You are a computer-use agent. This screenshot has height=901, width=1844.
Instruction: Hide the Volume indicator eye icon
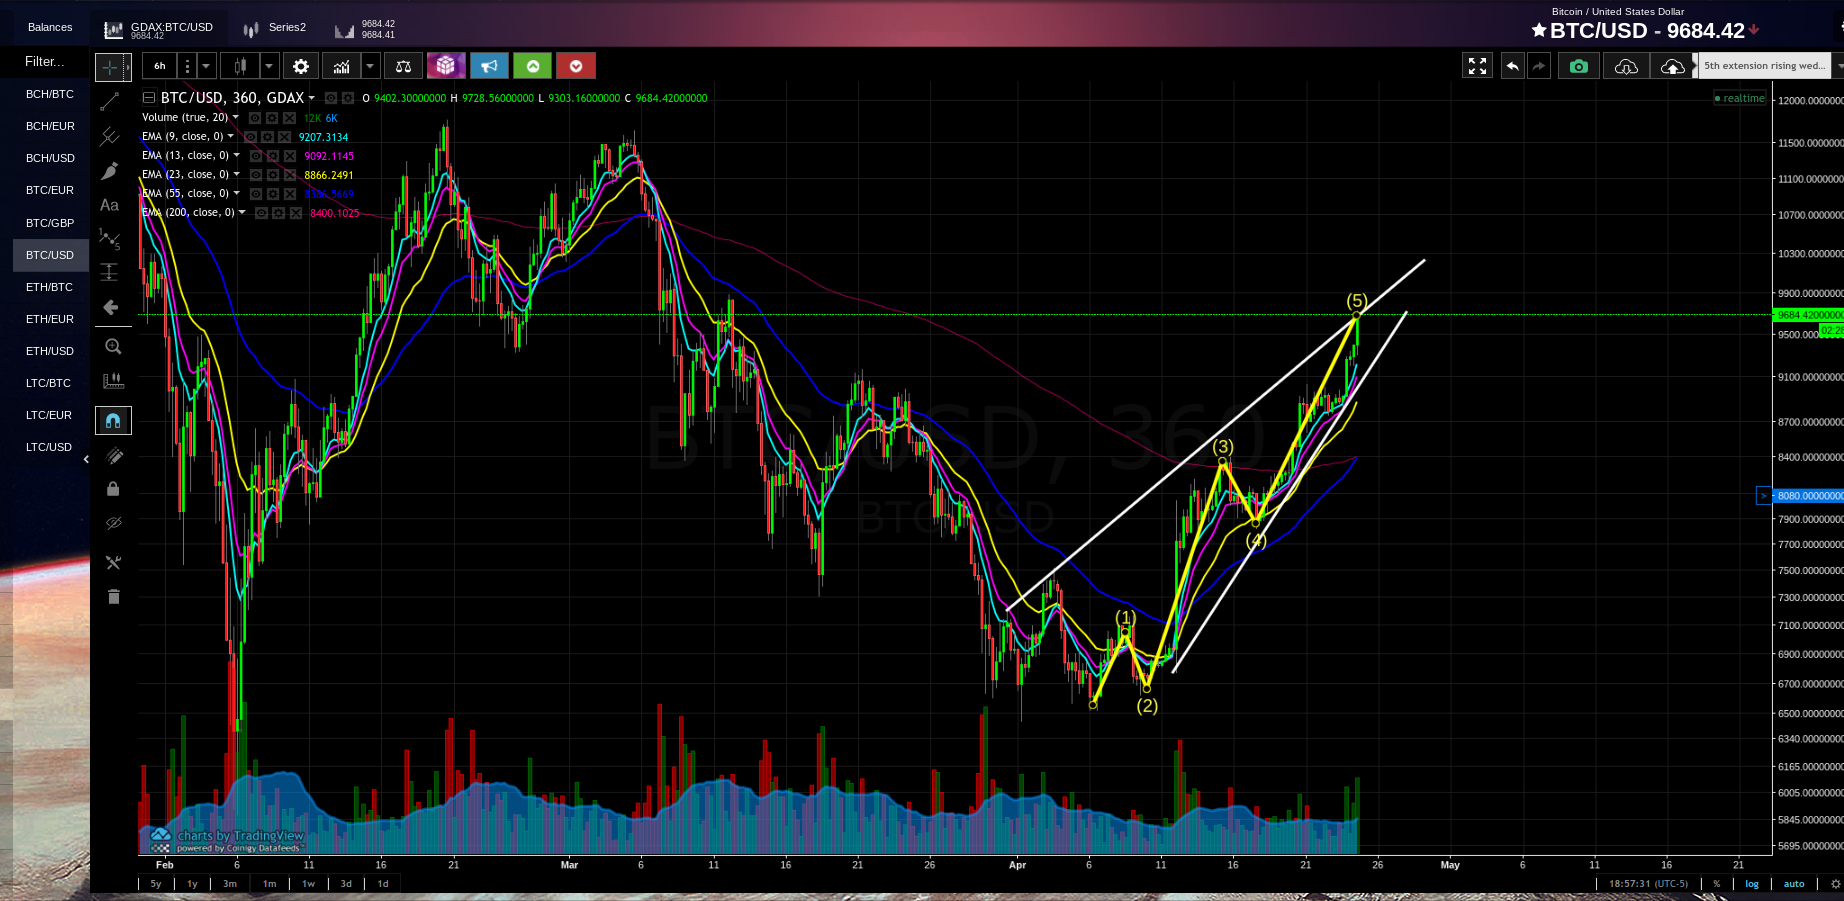point(255,118)
